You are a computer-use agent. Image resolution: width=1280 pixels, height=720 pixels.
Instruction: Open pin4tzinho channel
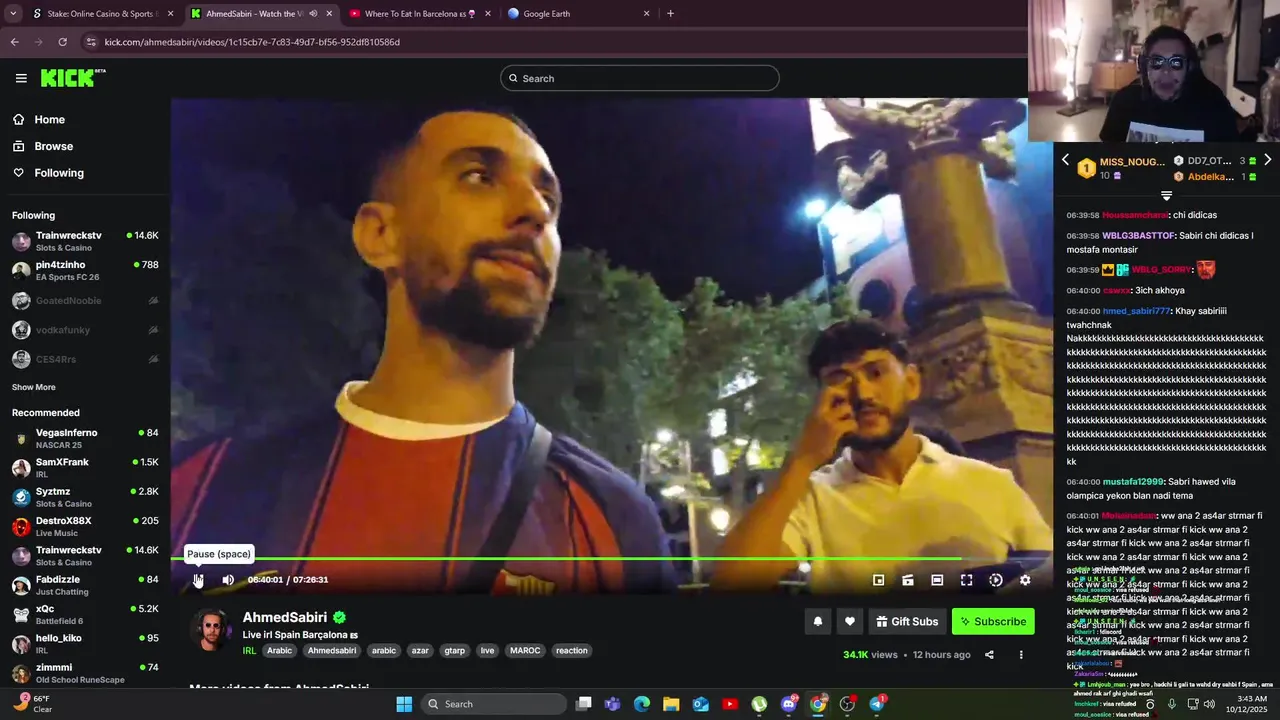point(85,271)
